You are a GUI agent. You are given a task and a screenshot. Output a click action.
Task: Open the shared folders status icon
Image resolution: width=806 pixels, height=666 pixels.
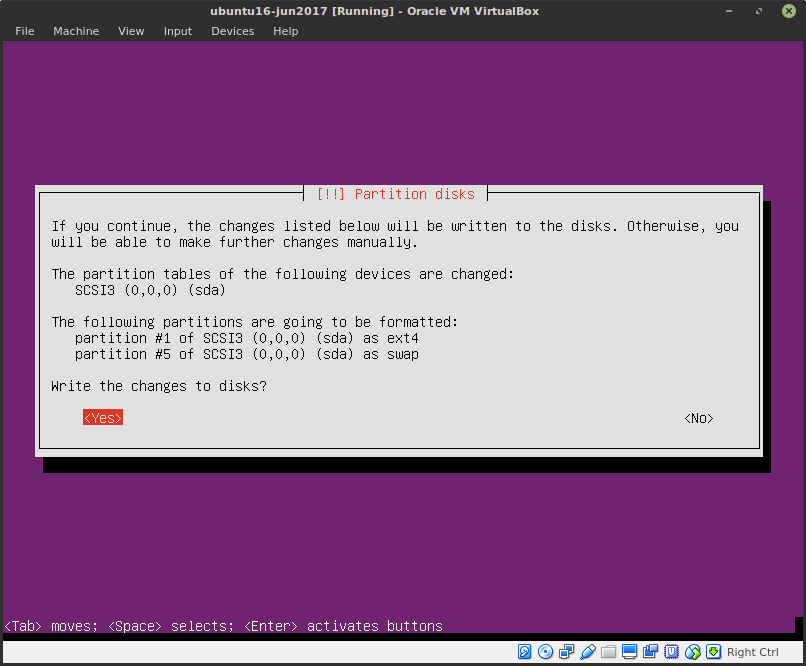click(609, 651)
